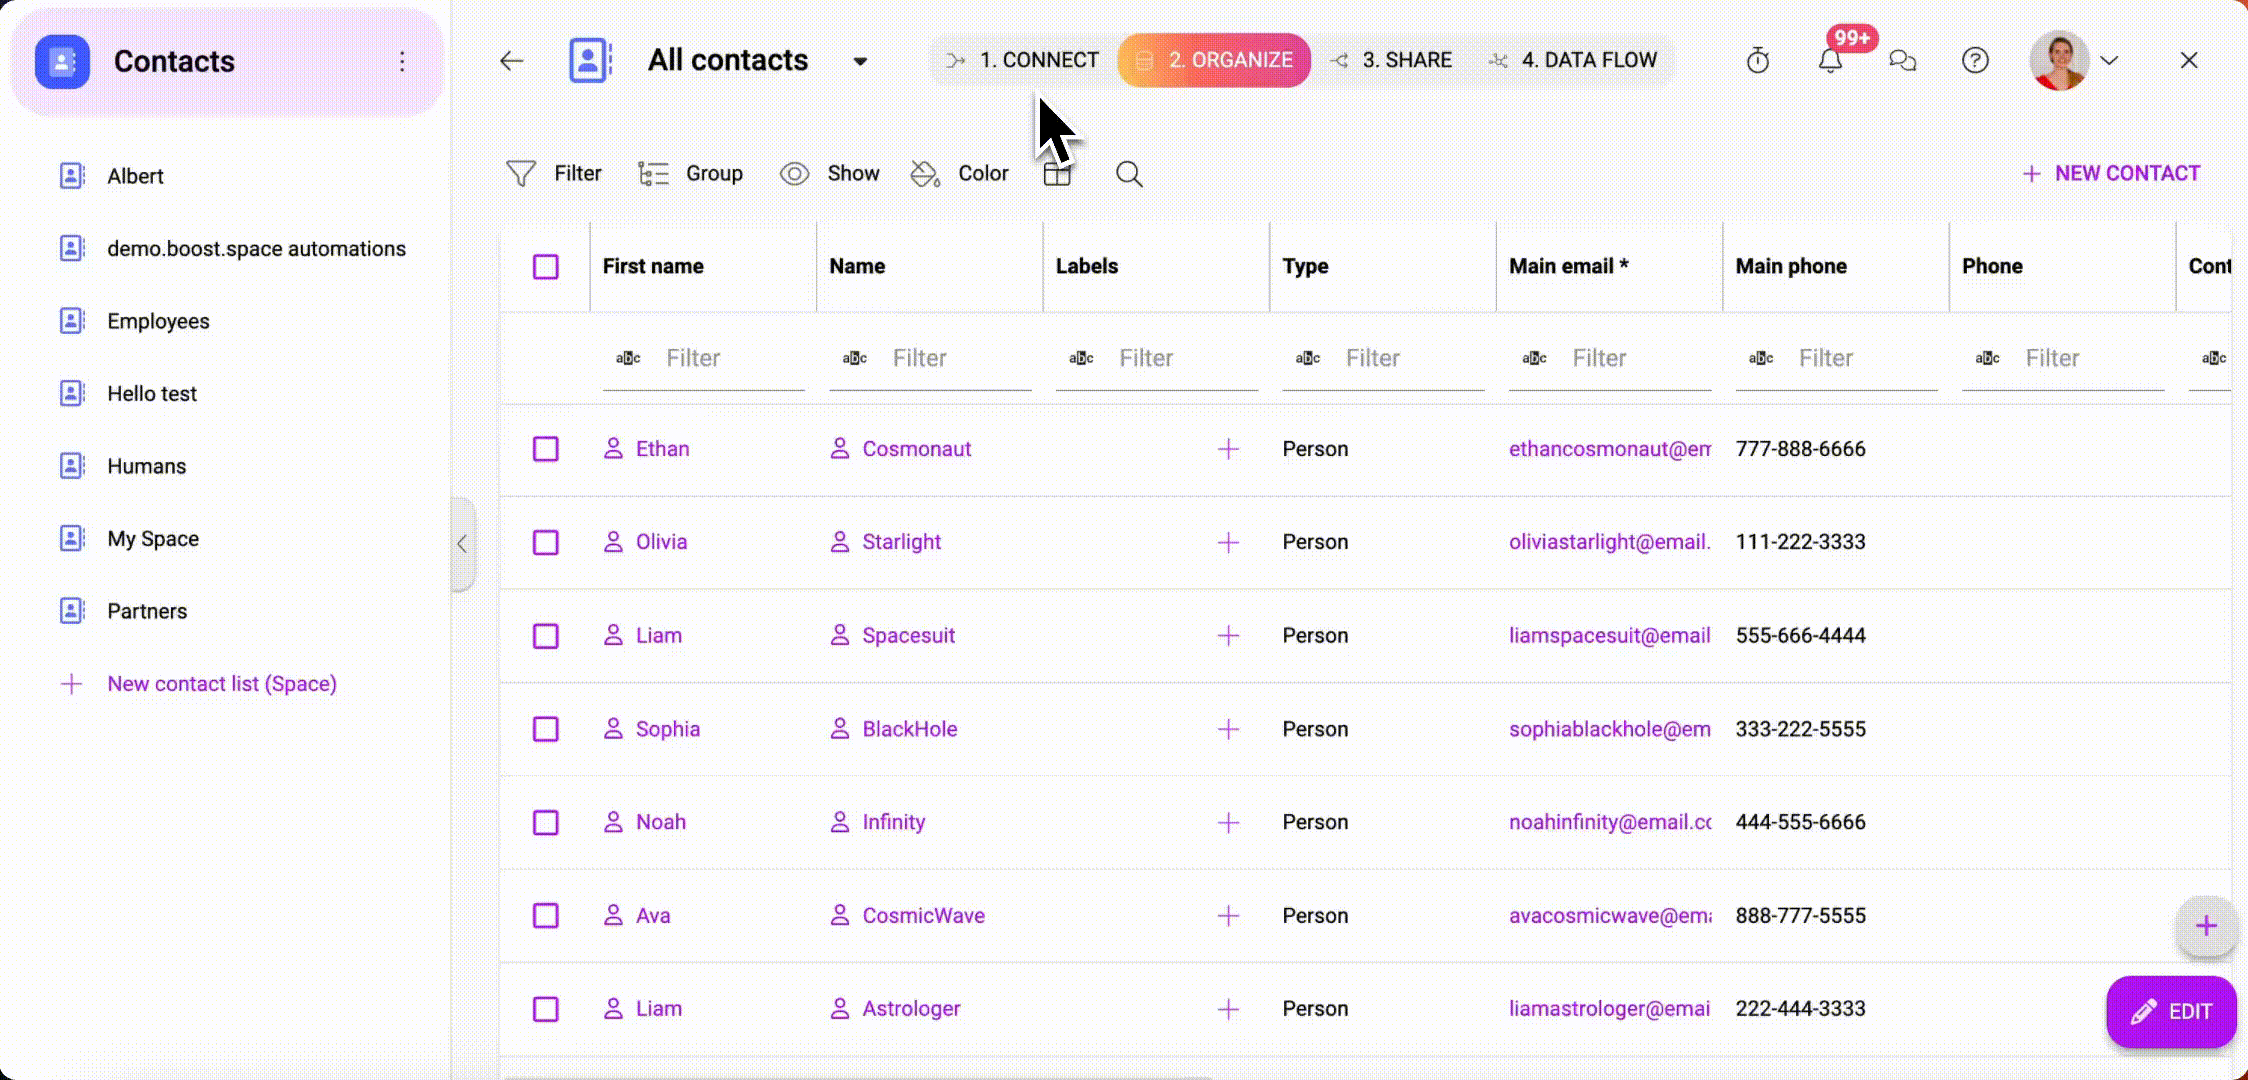This screenshot has width=2248, height=1080.
Task: Open the three-dot menu next to Contacts
Action: [402, 62]
